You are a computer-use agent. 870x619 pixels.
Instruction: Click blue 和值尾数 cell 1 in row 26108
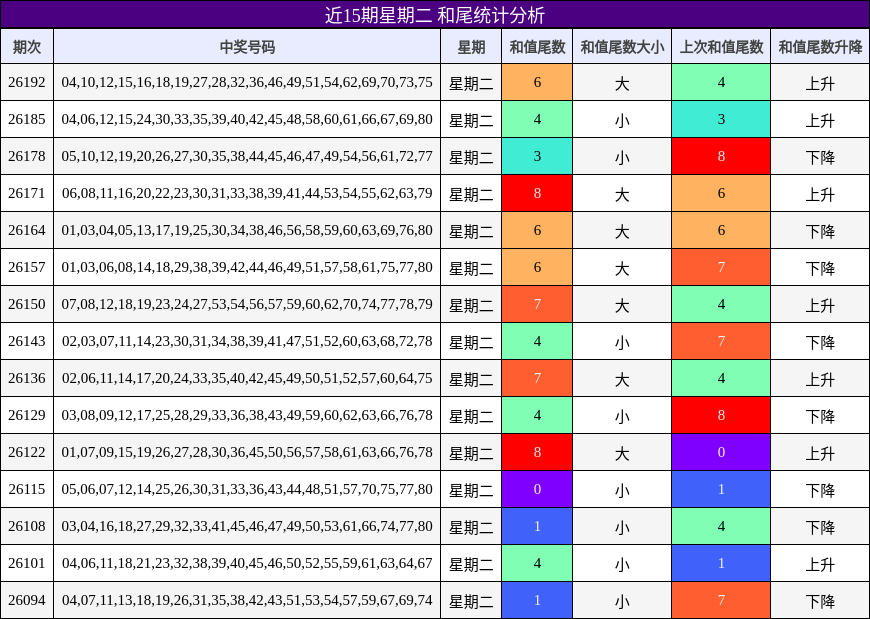[537, 526]
